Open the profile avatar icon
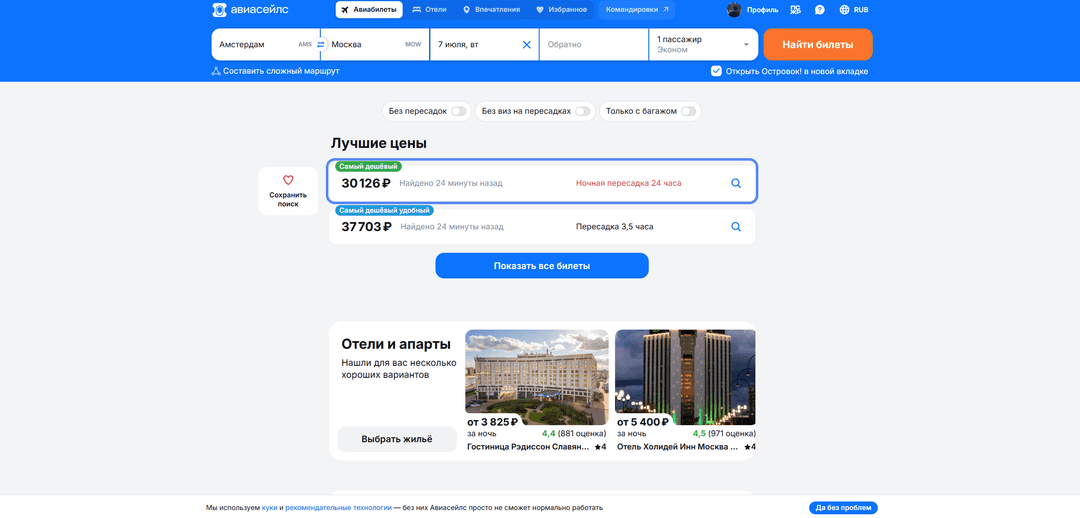 734,10
